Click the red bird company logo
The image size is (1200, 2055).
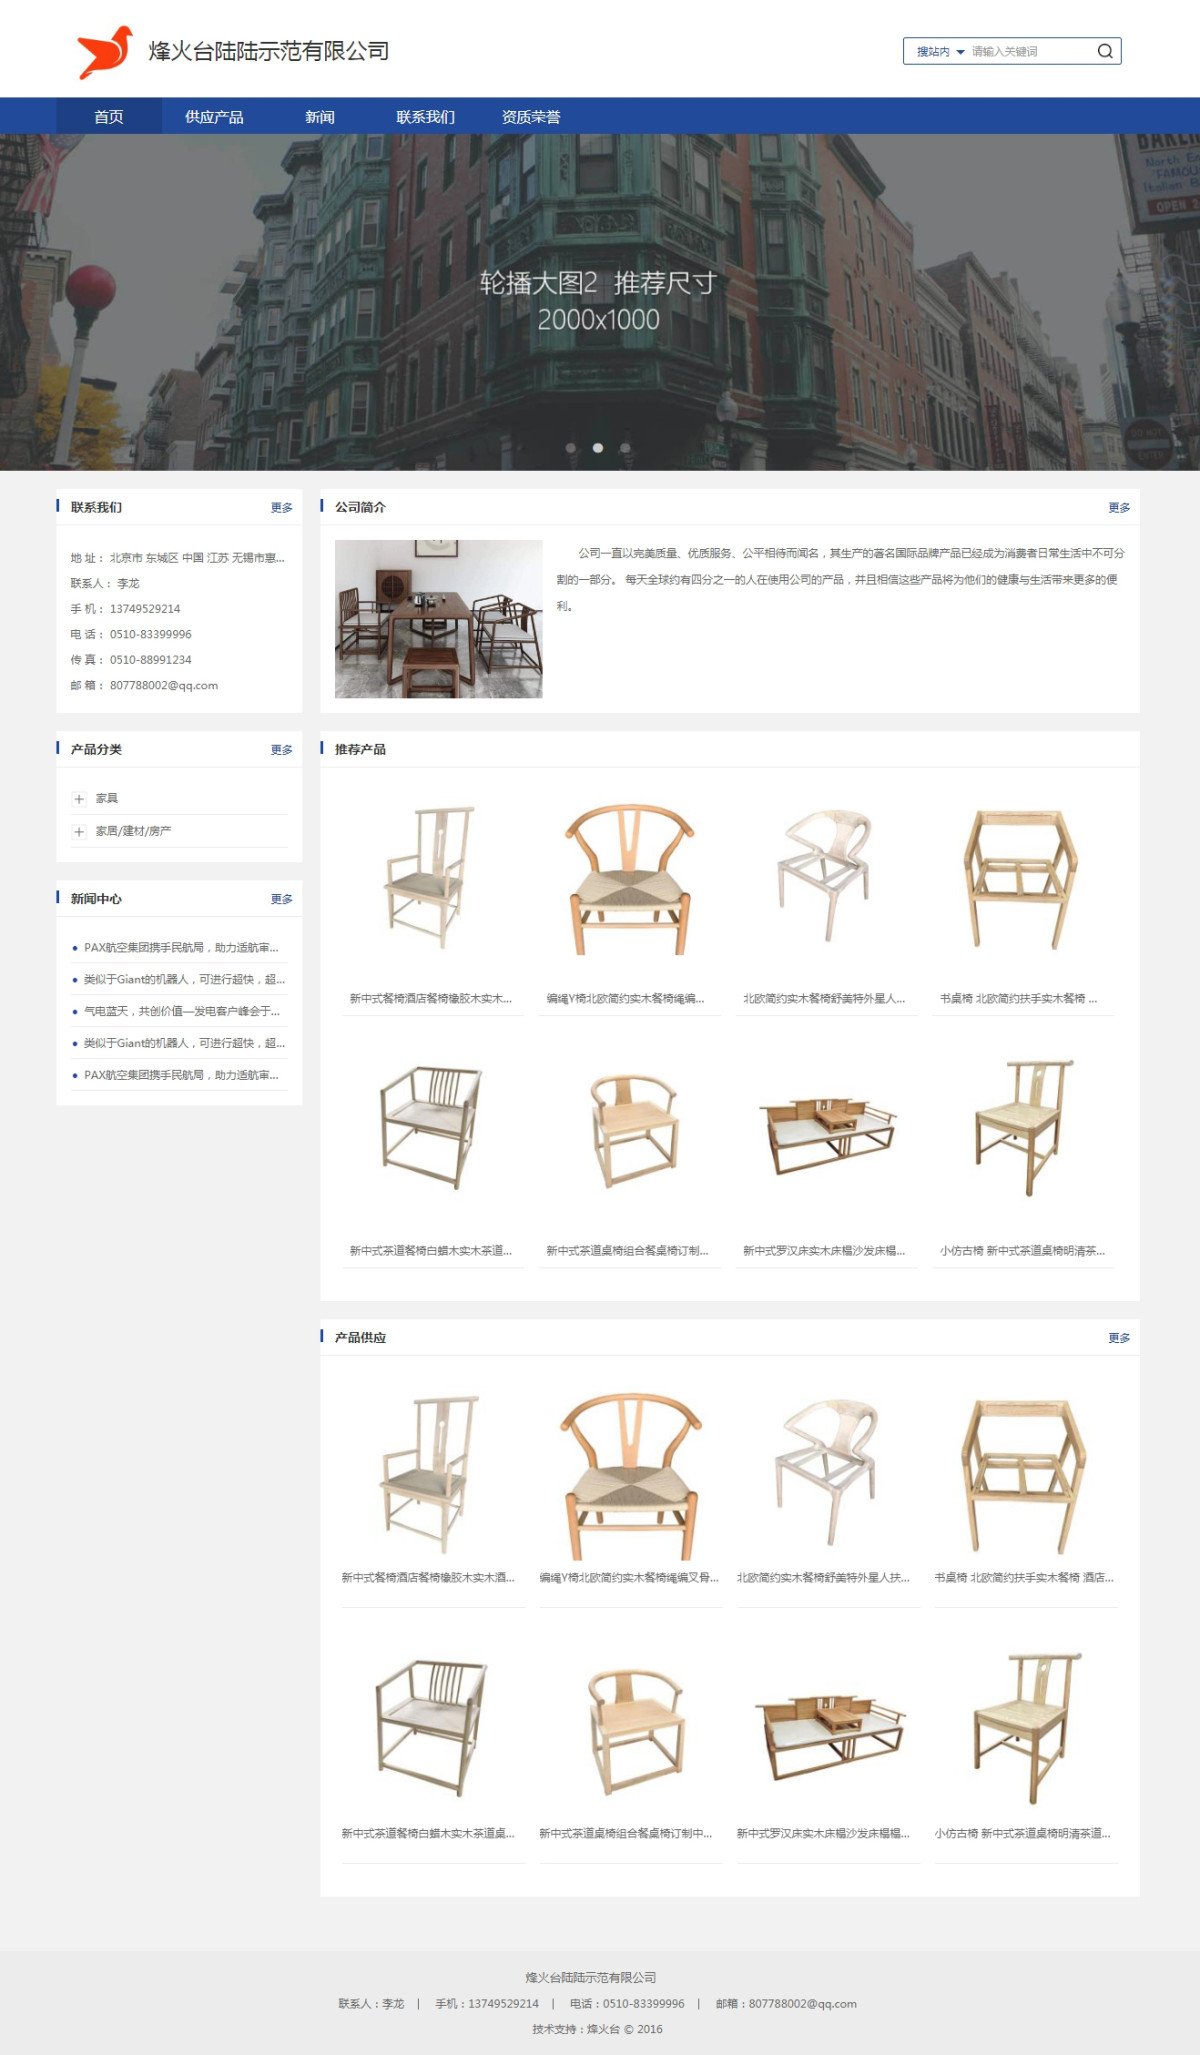pos(105,52)
